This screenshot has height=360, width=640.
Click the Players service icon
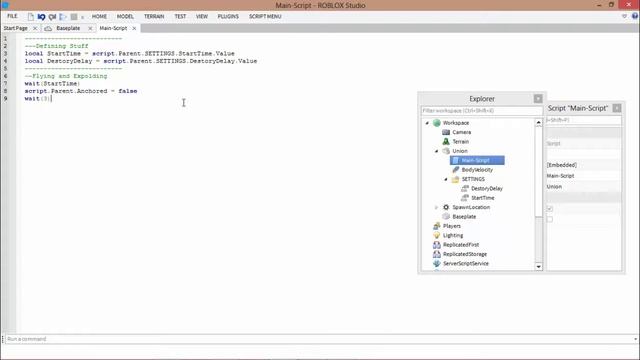(x=437, y=226)
